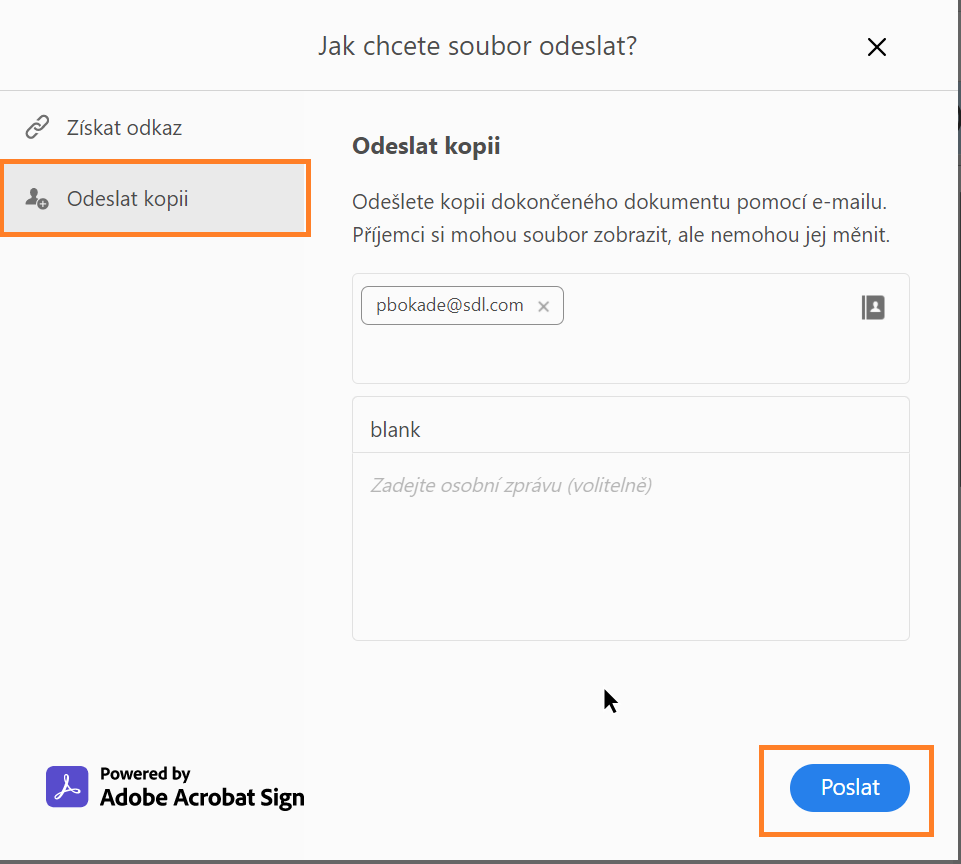Screen dimensions: 961x864
Task: Select the pbokade@sdl.com recipient chip
Action: (x=449, y=306)
